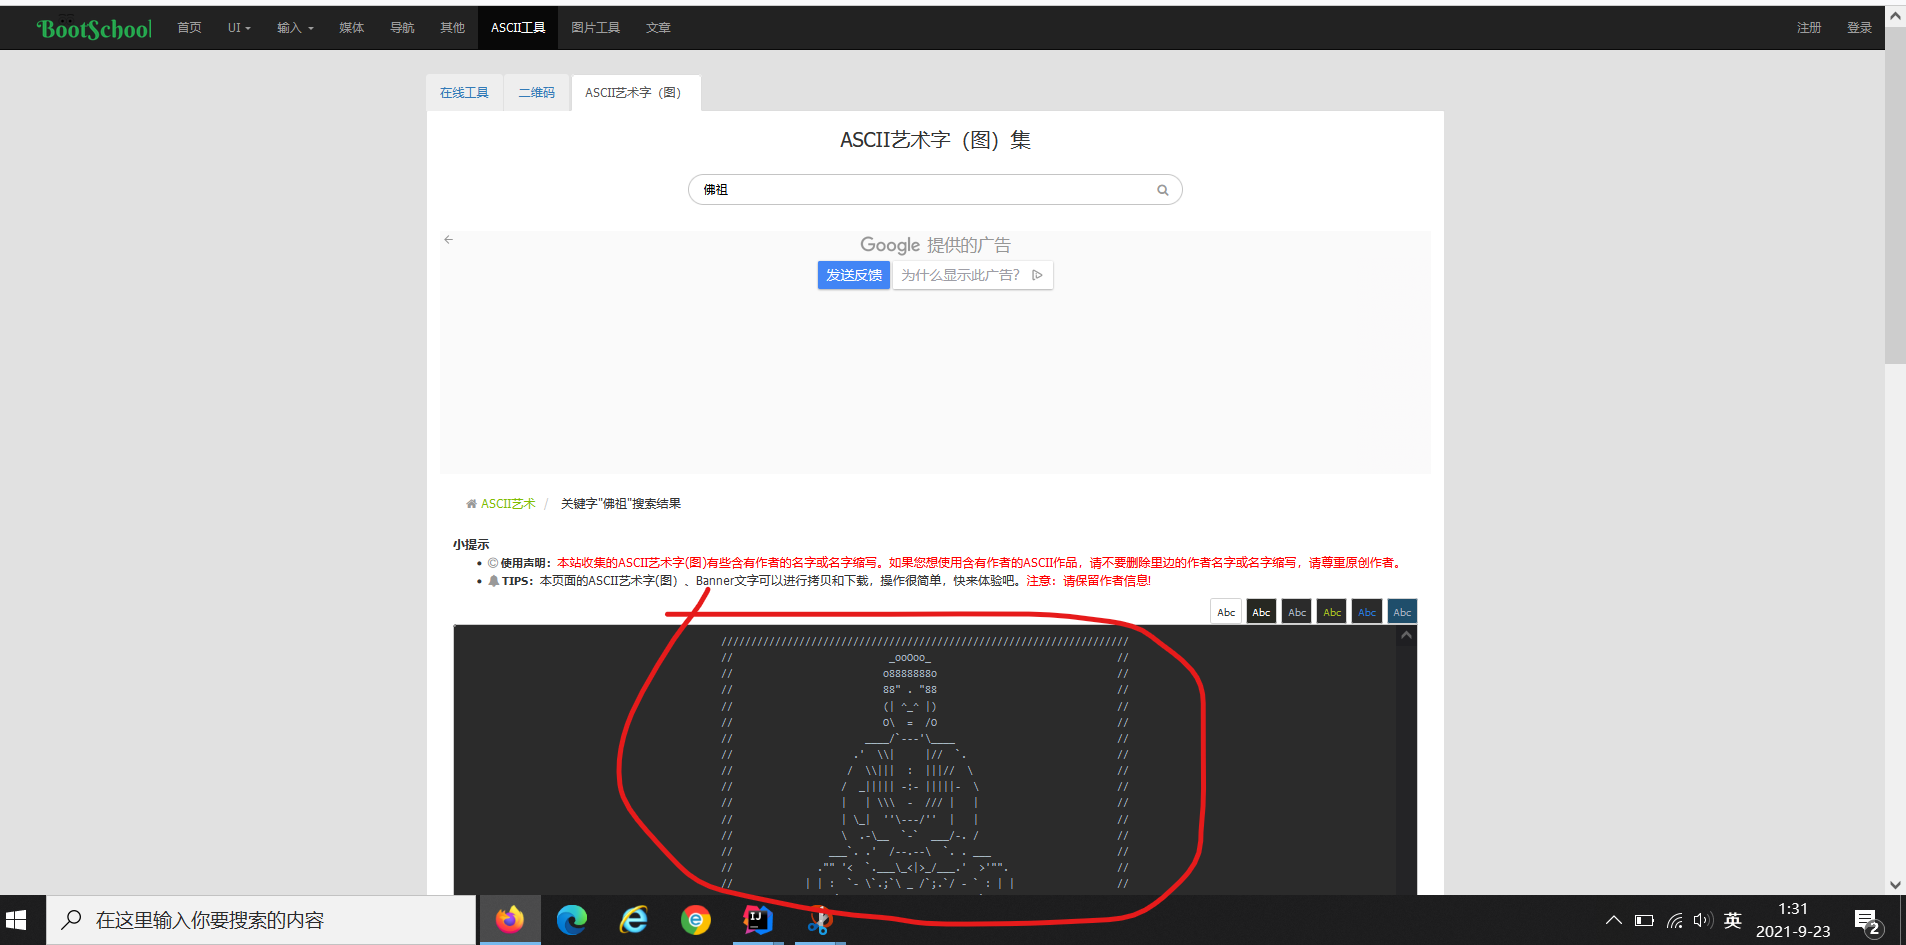This screenshot has width=1906, height=945.
Task: Select the first light Abc style swatch
Action: 1225,611
